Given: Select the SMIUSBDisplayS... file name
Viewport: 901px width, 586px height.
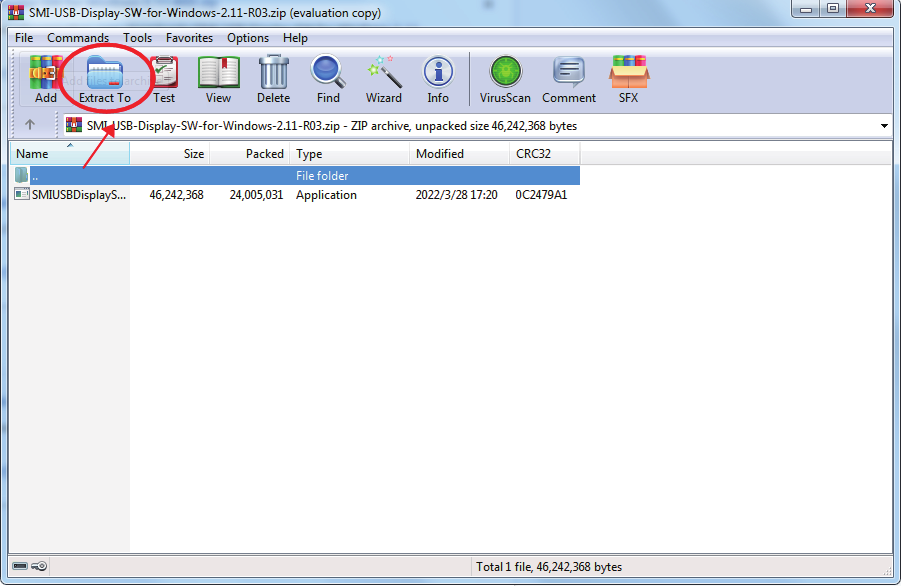Looking at the screenshot, I should click(x=79, y=195).
